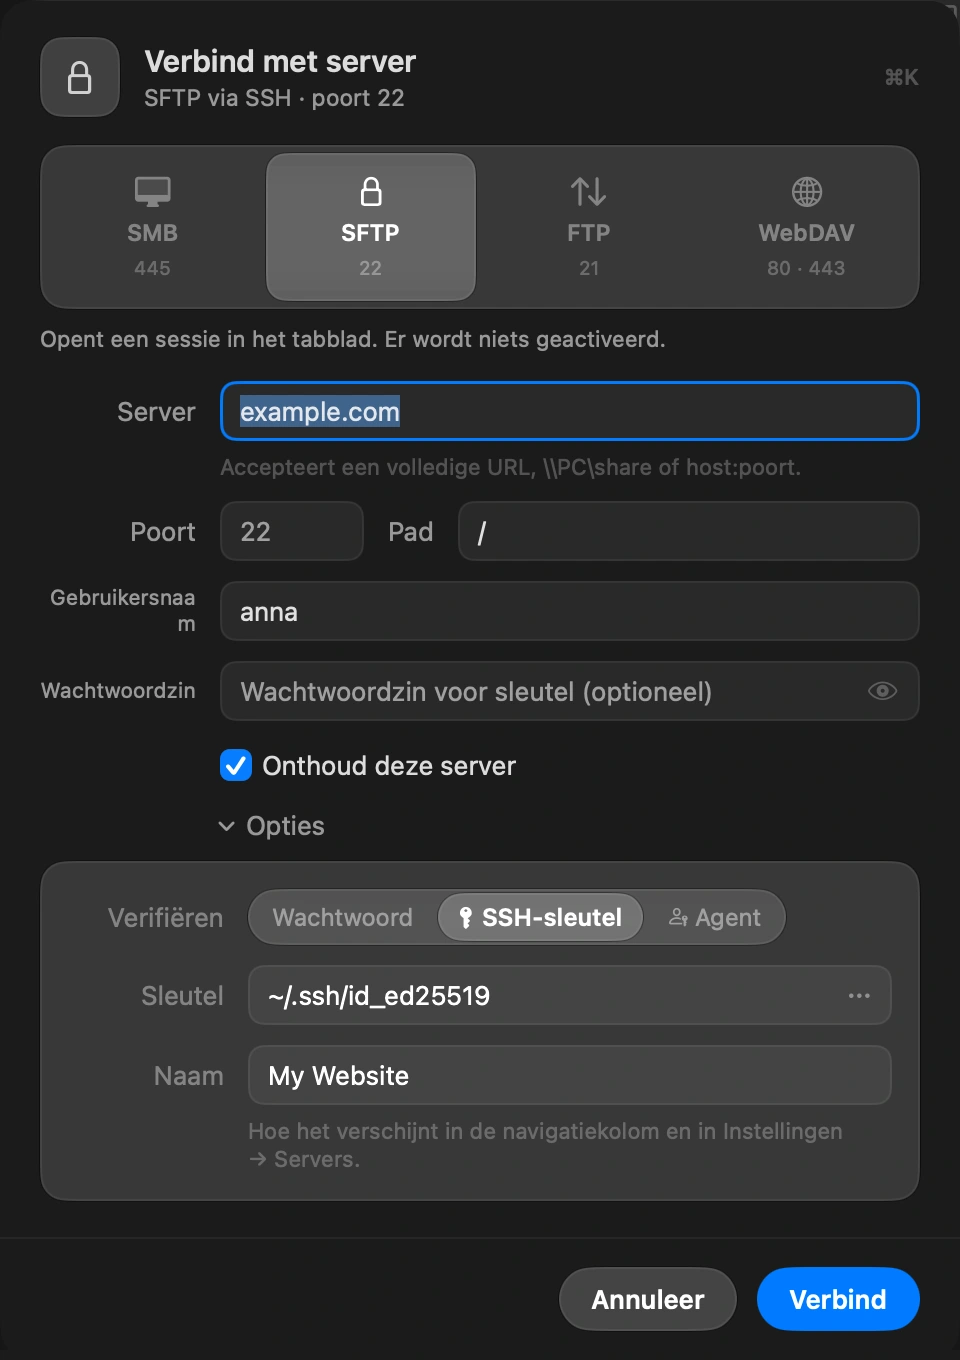Show passphrase with the eye icon

coord(882,691)
